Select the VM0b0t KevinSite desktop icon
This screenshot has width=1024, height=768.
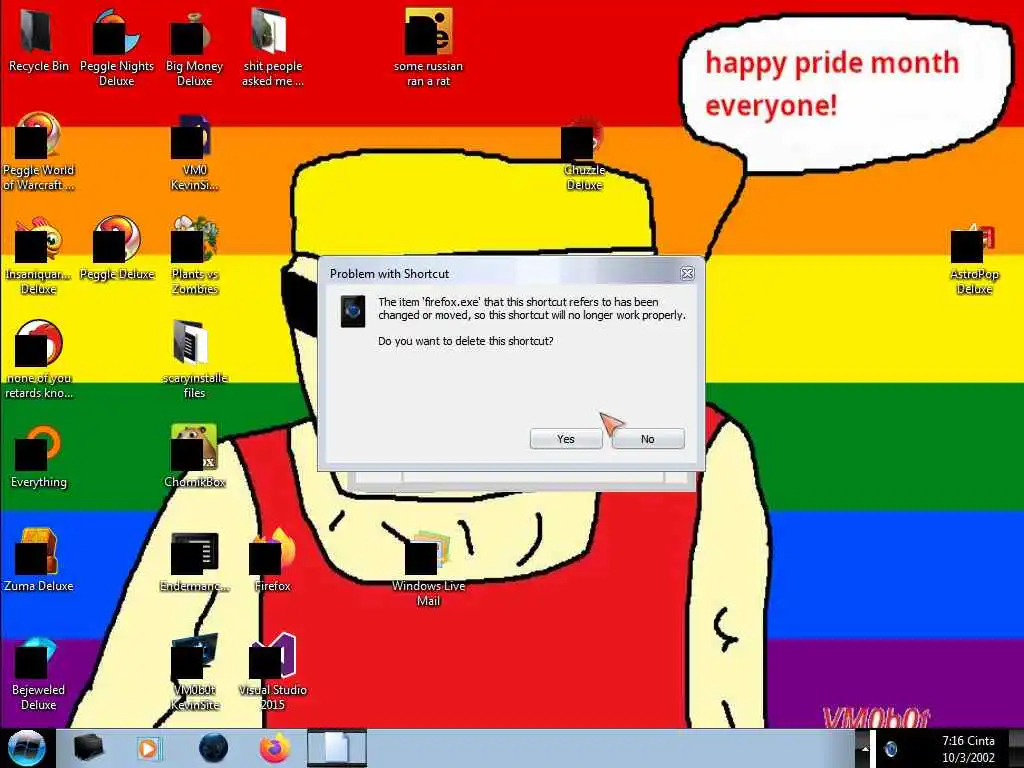[194, 673]
